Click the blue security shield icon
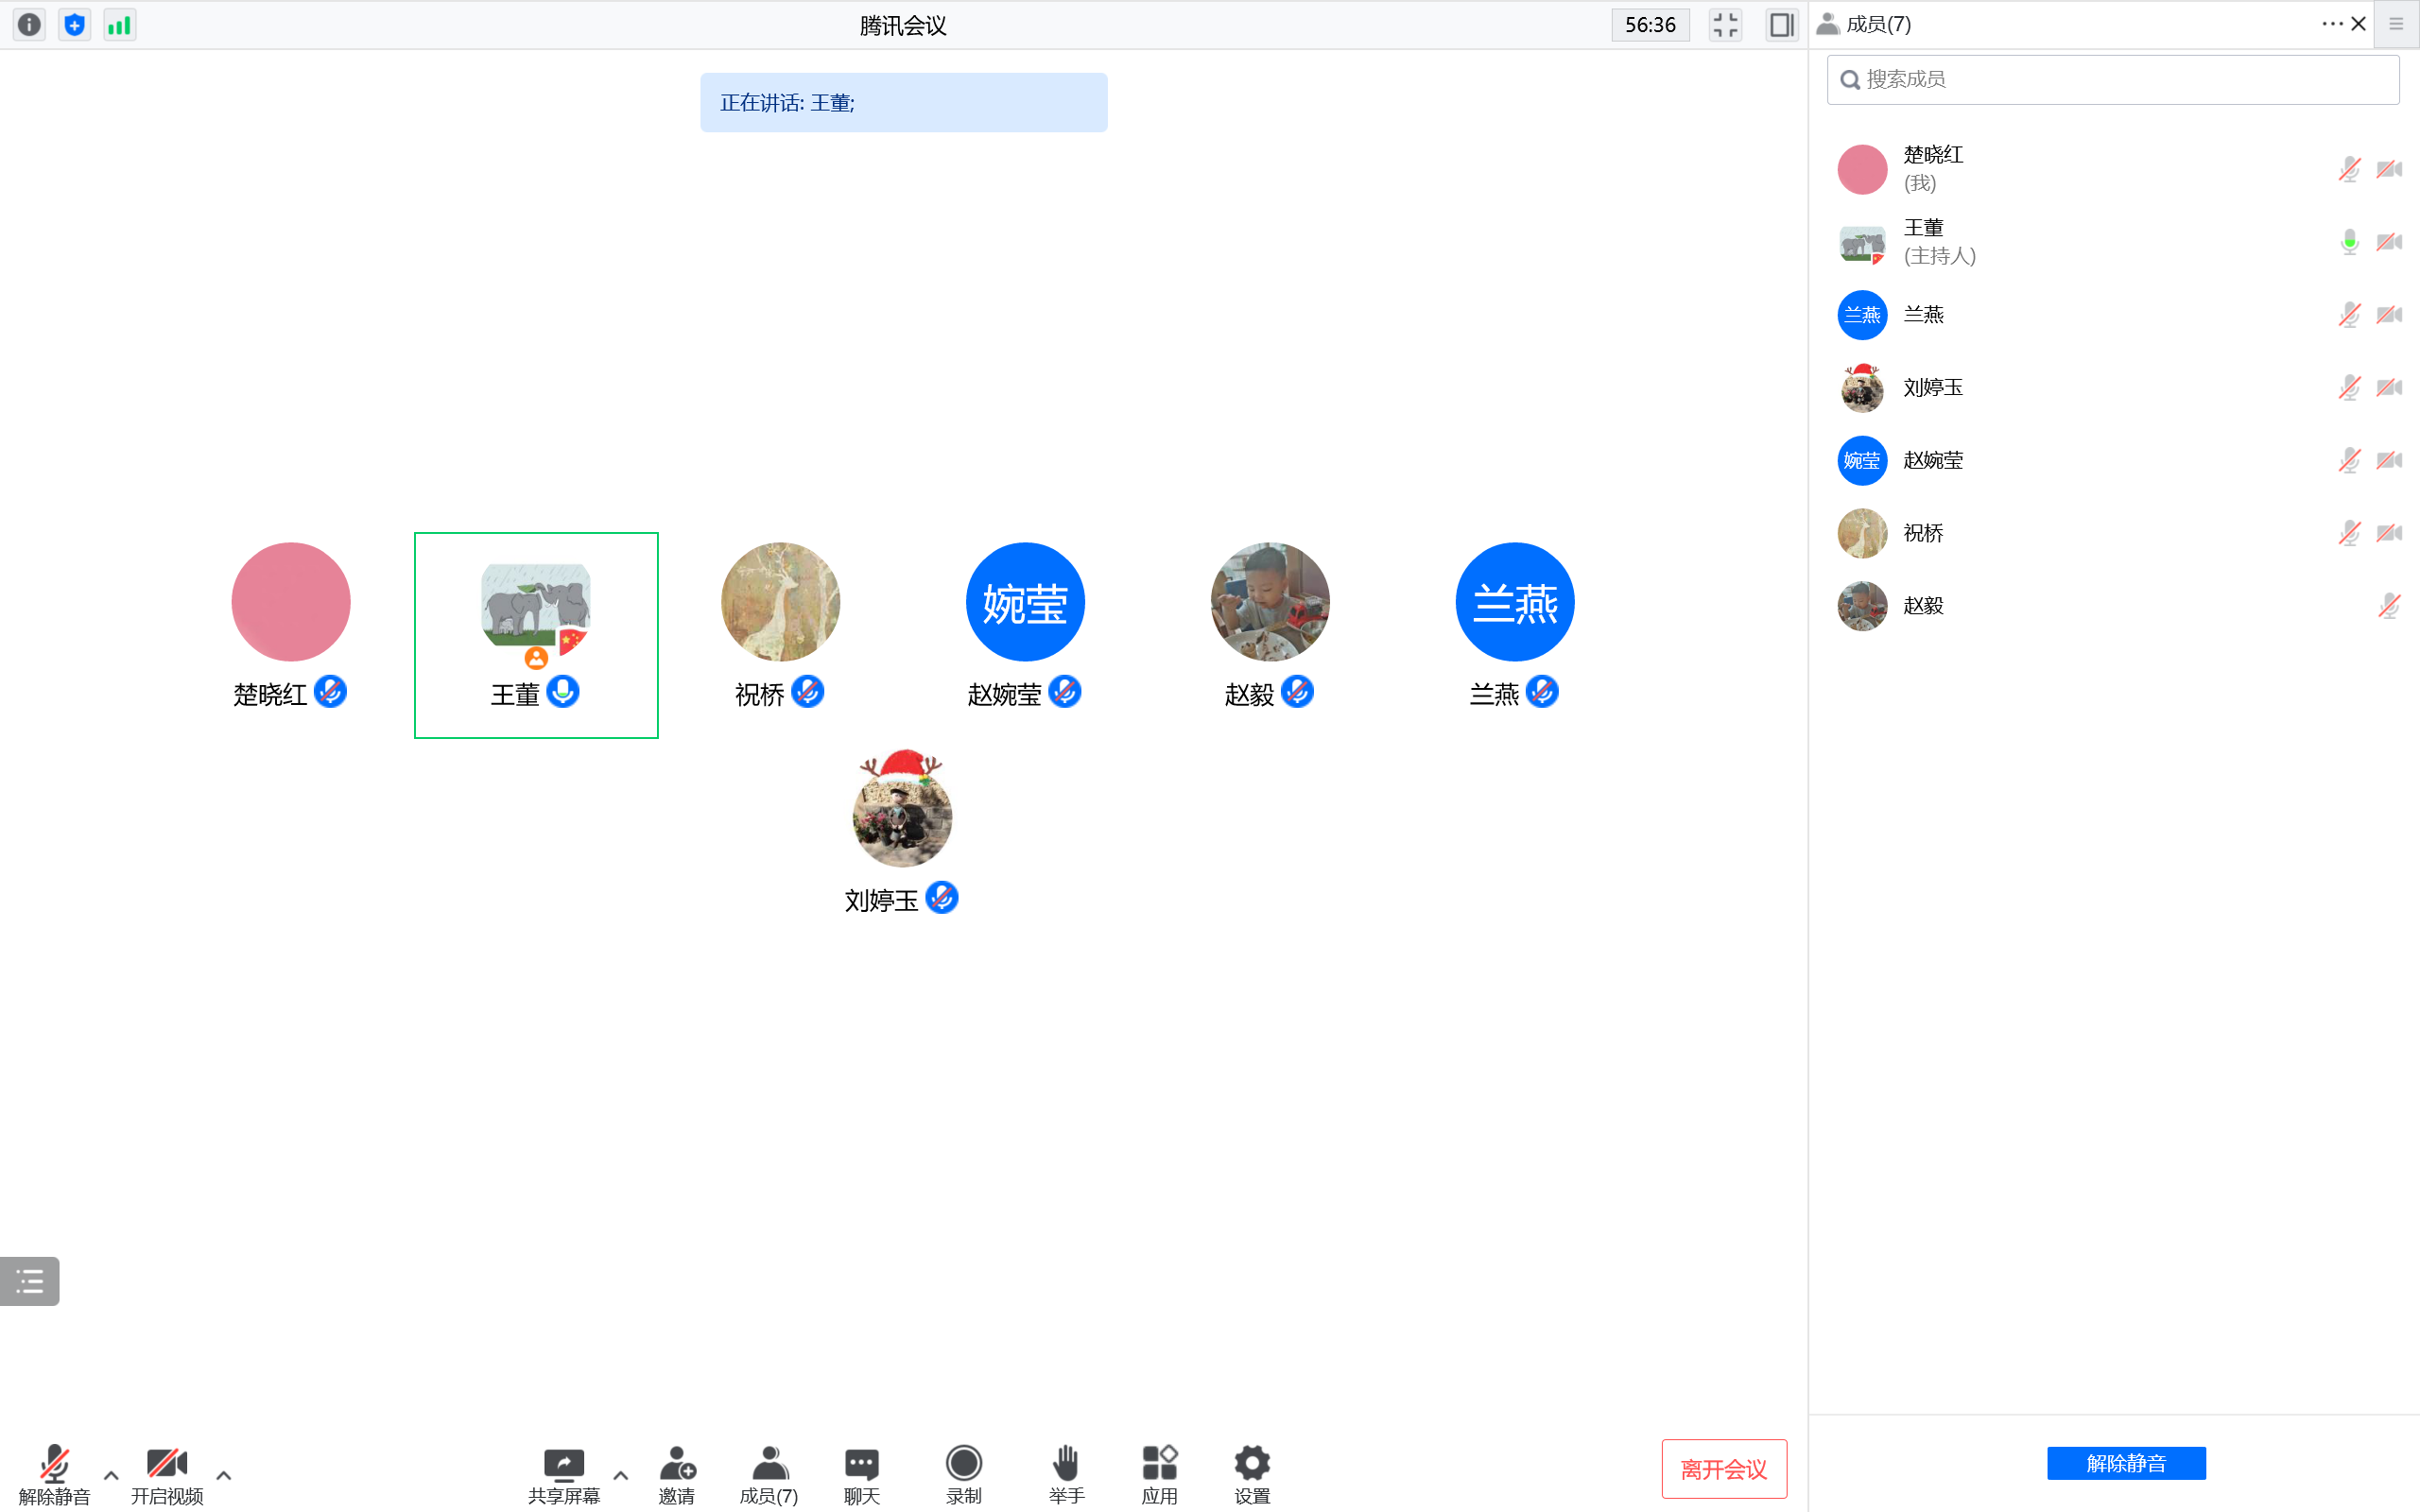2420x1512 pixels. pyautogui.click(x=74, y=24)
